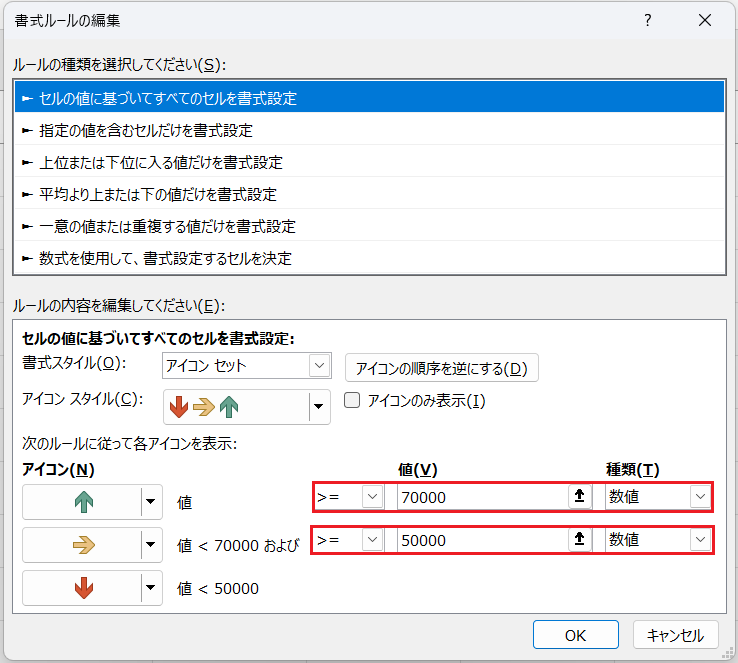Click range-select collapse icon beside 50000
Image resolution: width=738 pixels, height=663 pixels.
coord(579,539)
